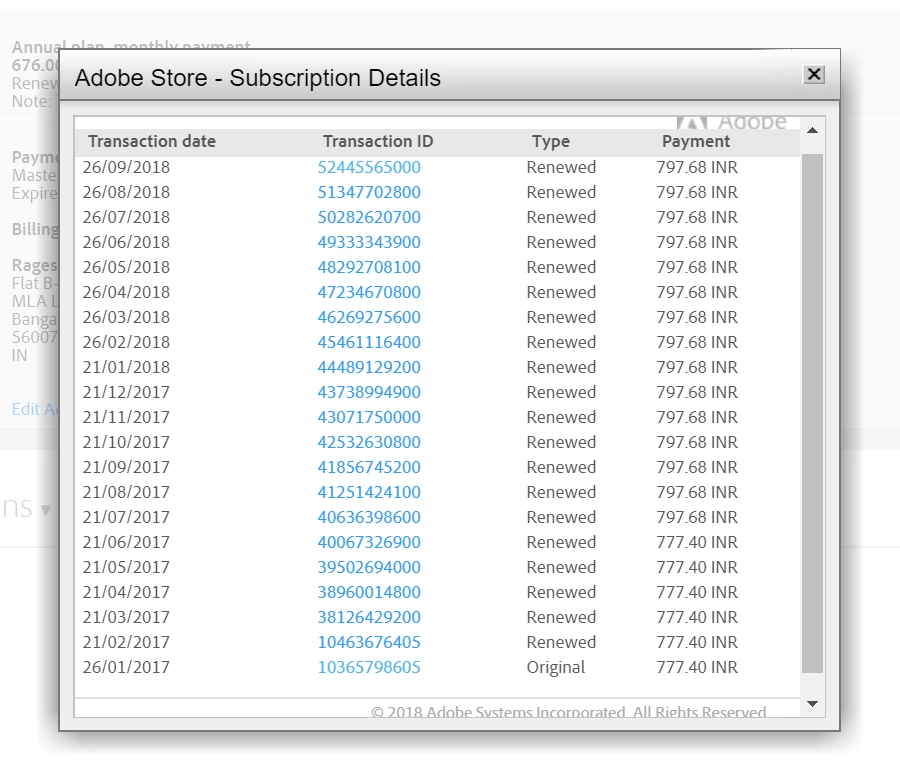Open transaction ID 42532630800

point(369,442)
